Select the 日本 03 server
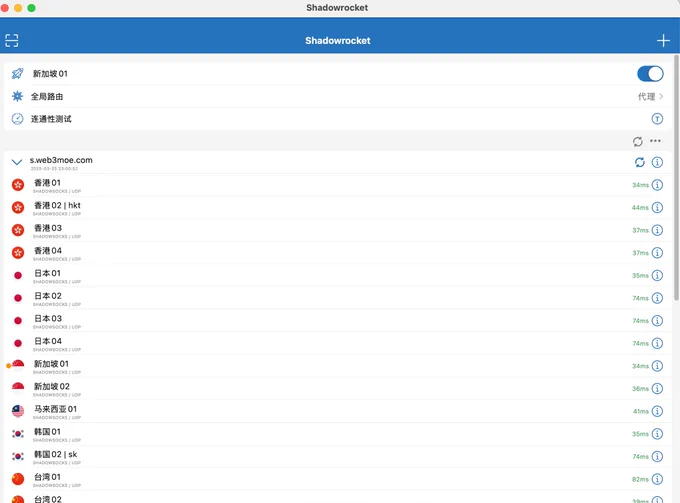Screen dimensions: 680x503 tap(340, 321)
